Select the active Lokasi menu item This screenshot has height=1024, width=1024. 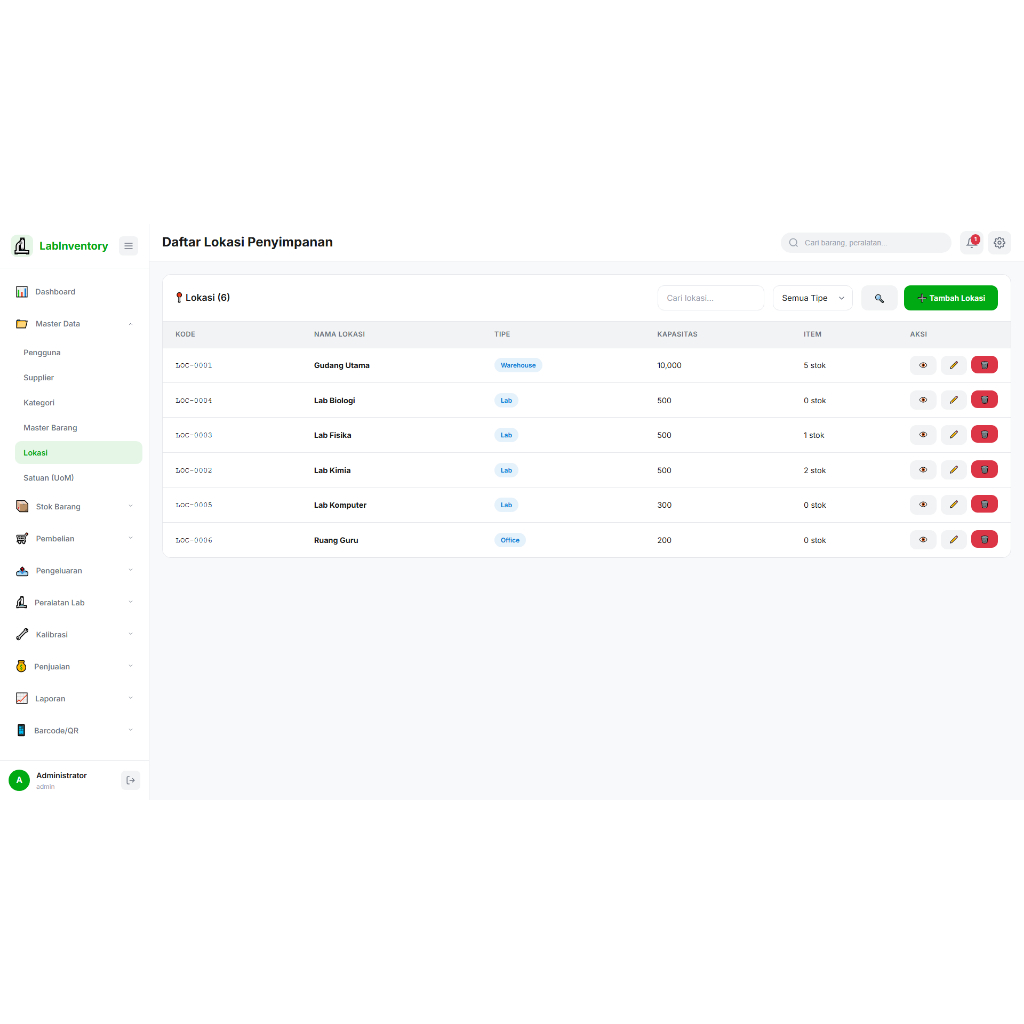(x=78, y=453)
